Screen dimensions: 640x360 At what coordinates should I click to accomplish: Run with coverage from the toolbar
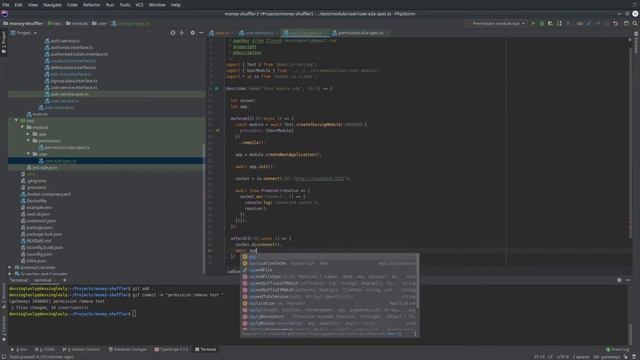click(550, 24)
